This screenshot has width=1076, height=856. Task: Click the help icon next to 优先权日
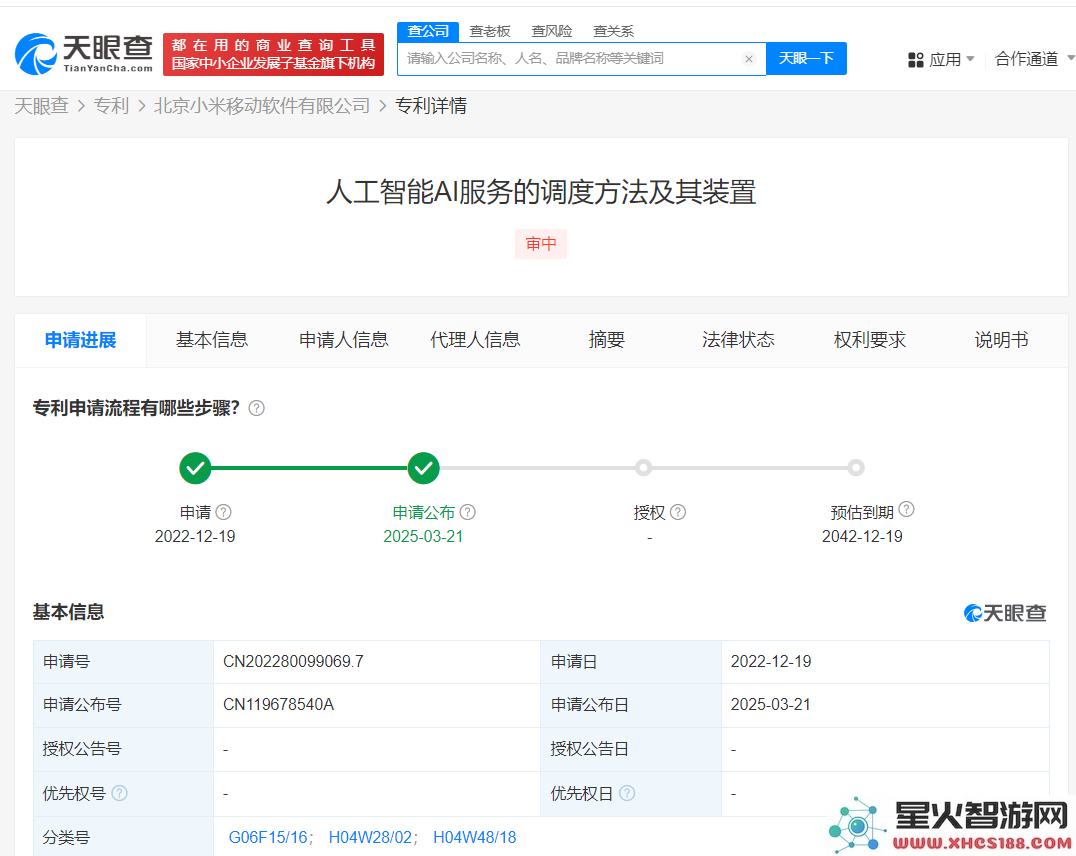pos(627,794)
